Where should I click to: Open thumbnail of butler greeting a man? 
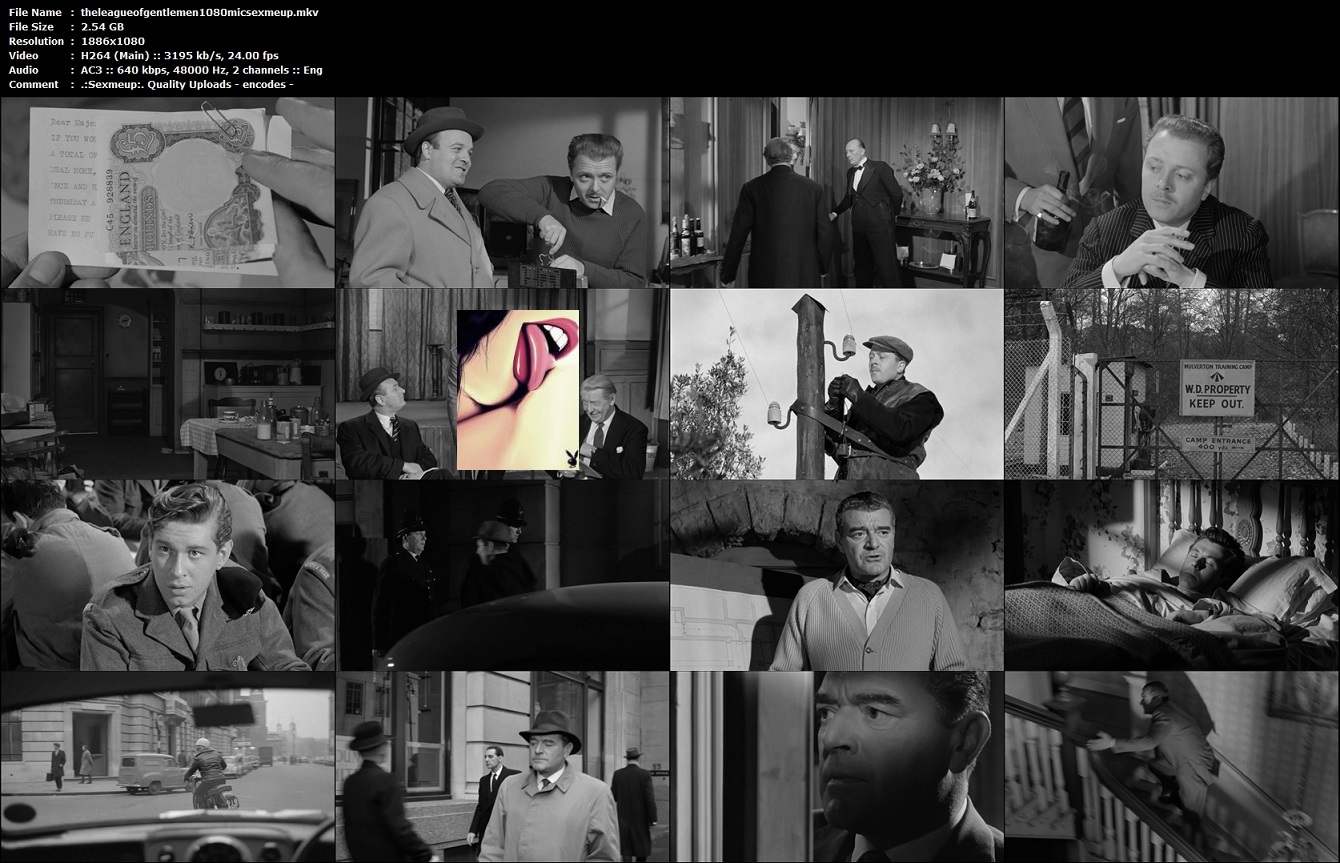[x=837, y=192]
